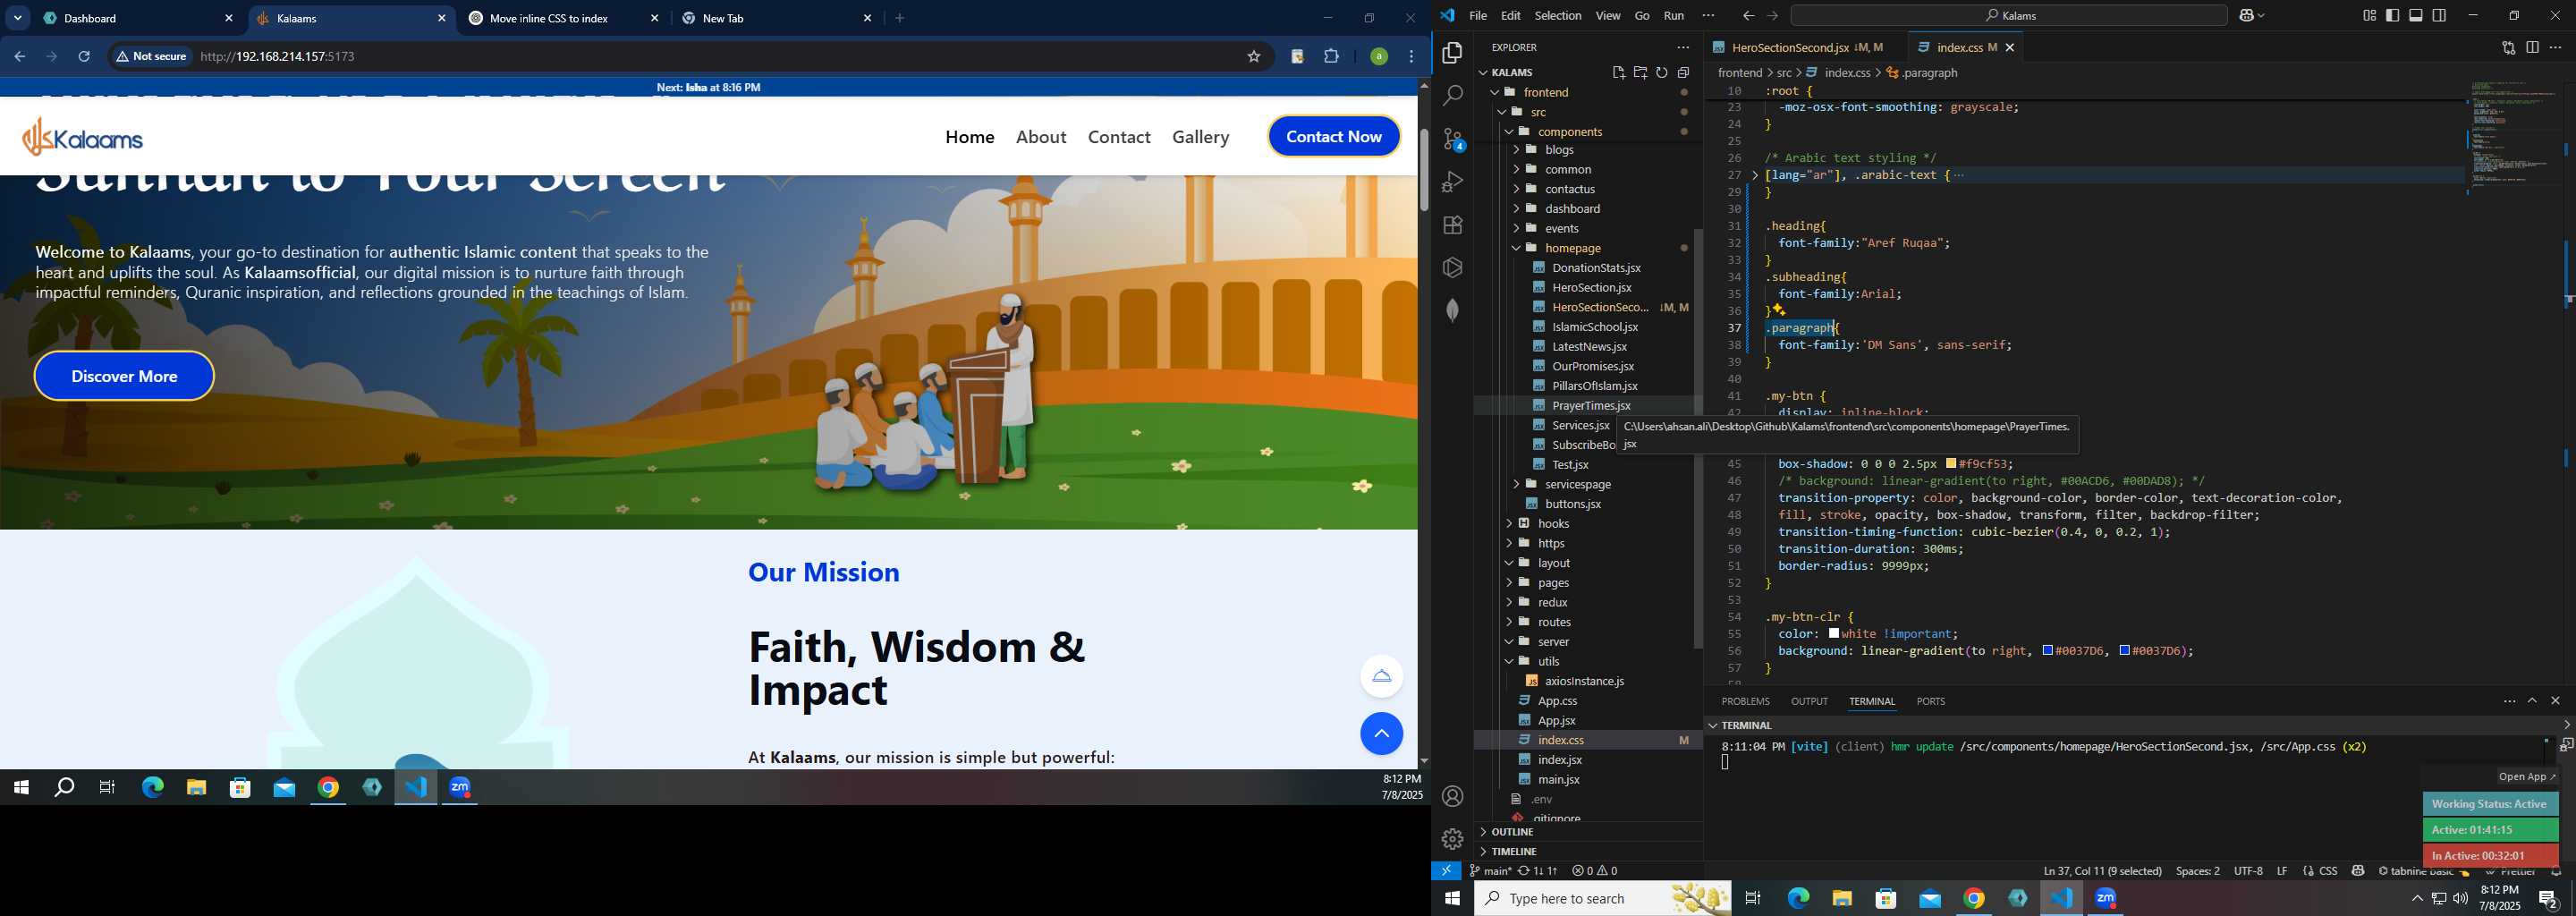Open the Manage gear icon in VS Code
Viewport: 2576px width, 916px height.
[x=1452, y=839]
